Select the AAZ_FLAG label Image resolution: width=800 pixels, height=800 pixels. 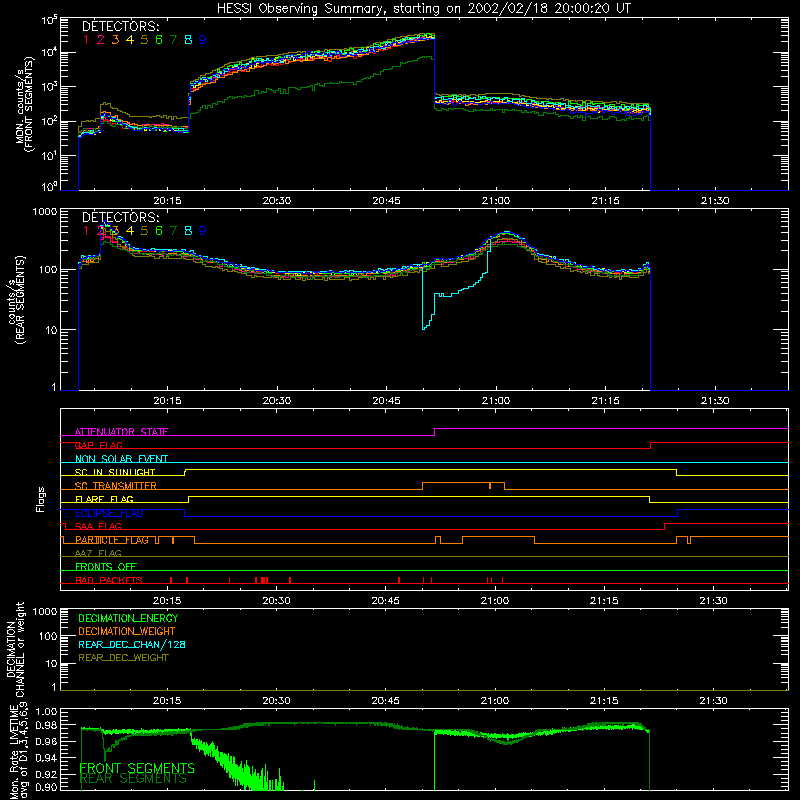point(98,553)
